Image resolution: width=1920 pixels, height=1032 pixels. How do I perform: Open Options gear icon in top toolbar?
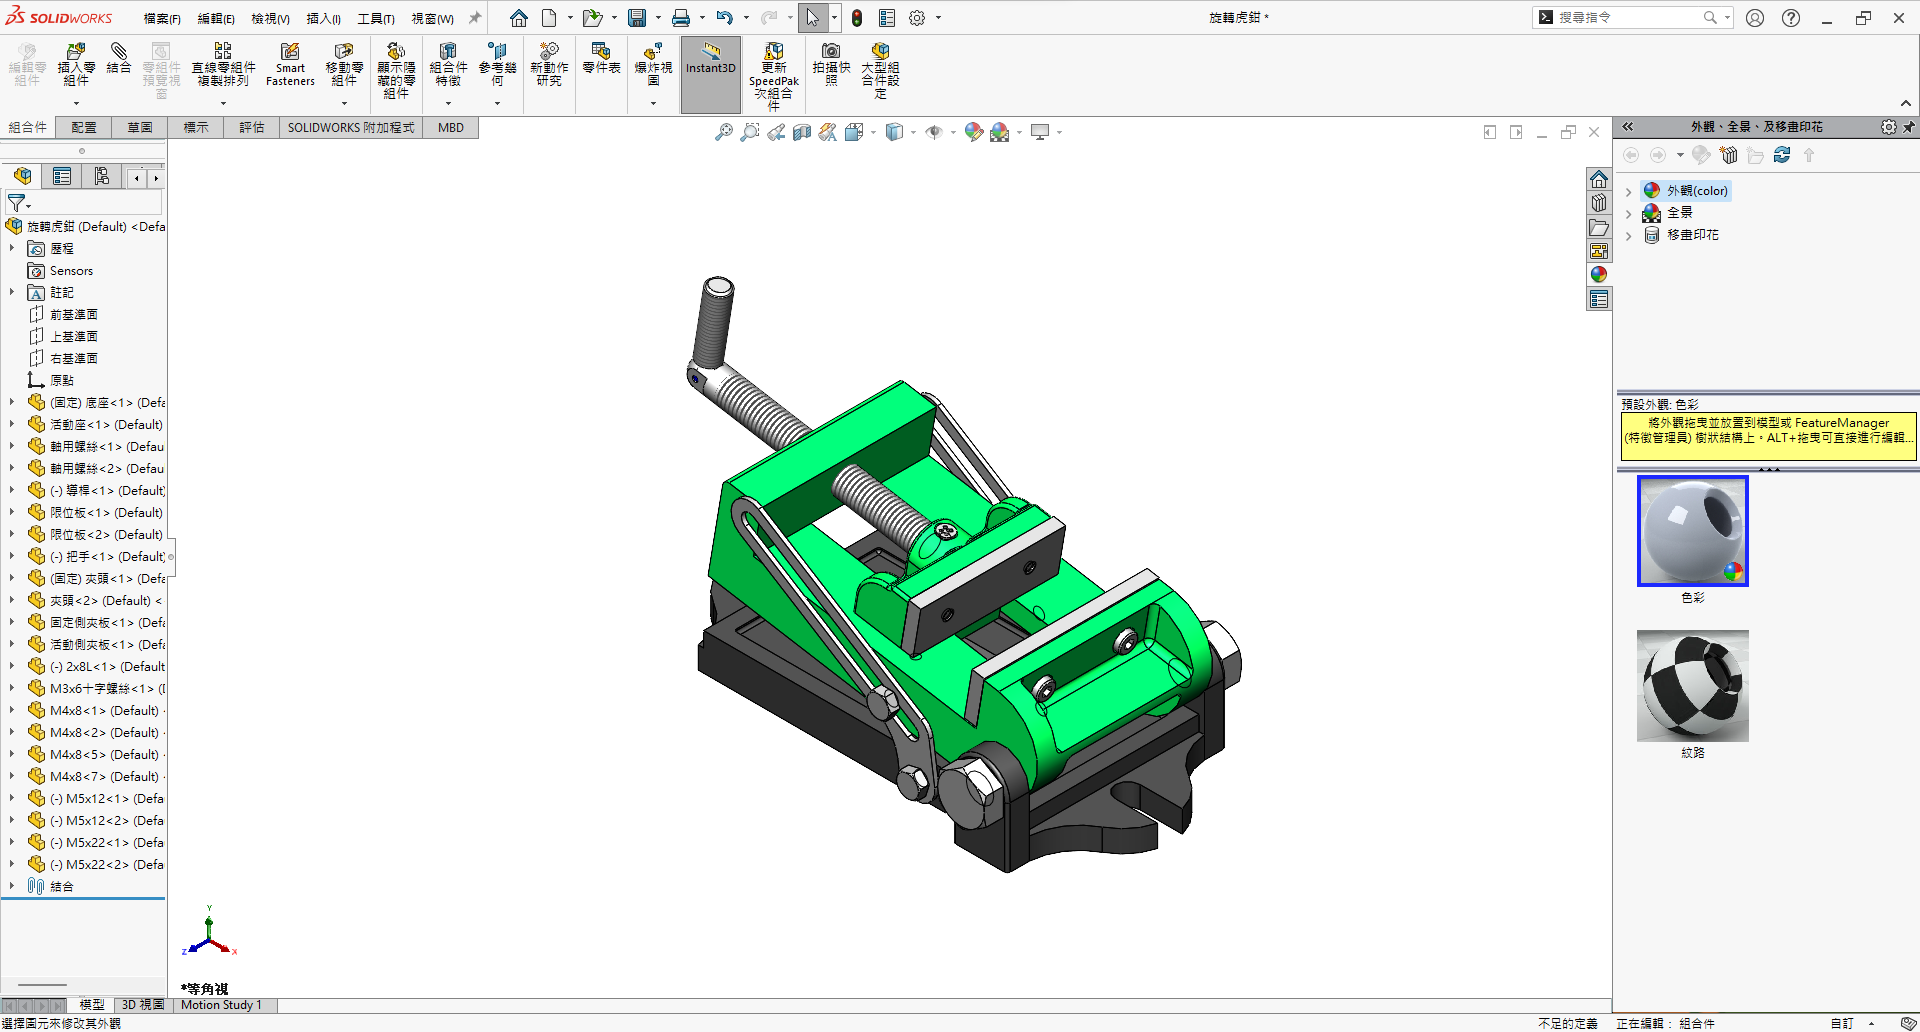[x=917, y=18]
